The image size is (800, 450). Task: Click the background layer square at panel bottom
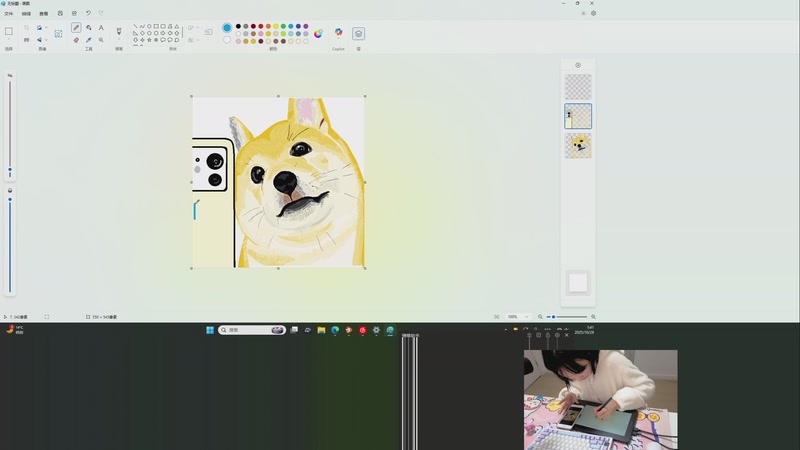578,283
